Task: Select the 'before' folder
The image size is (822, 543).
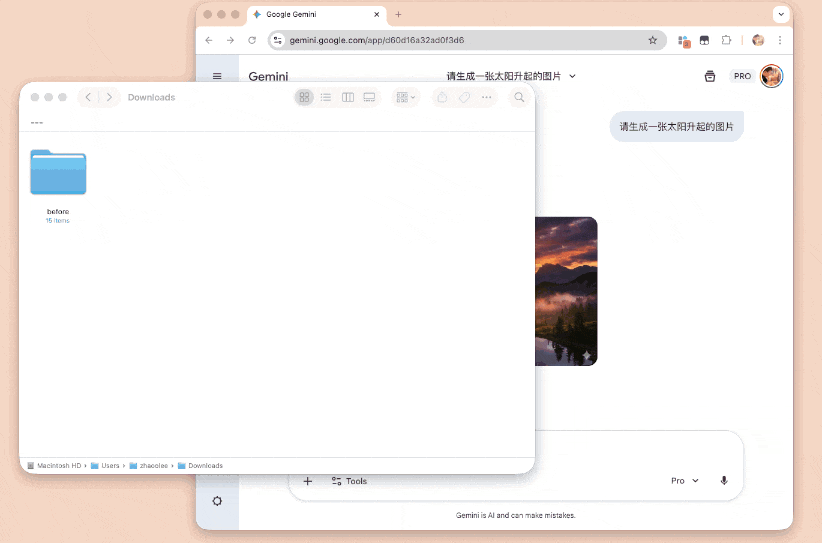Action: [58, 172]
